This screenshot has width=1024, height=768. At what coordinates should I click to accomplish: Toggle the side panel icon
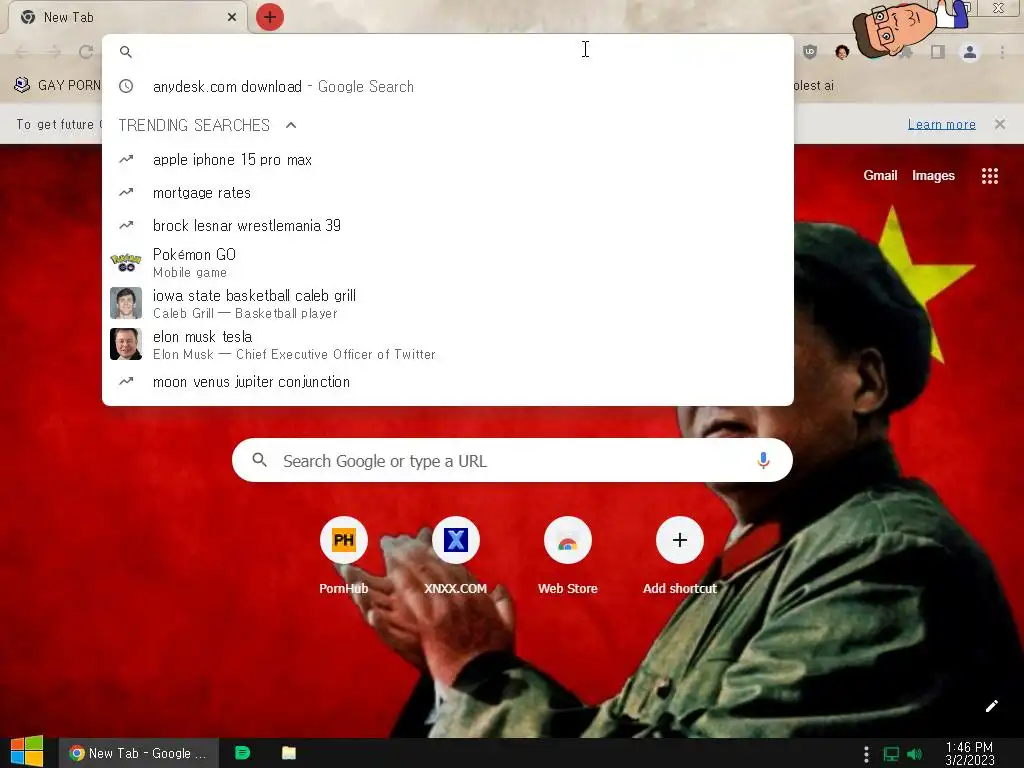938,52
